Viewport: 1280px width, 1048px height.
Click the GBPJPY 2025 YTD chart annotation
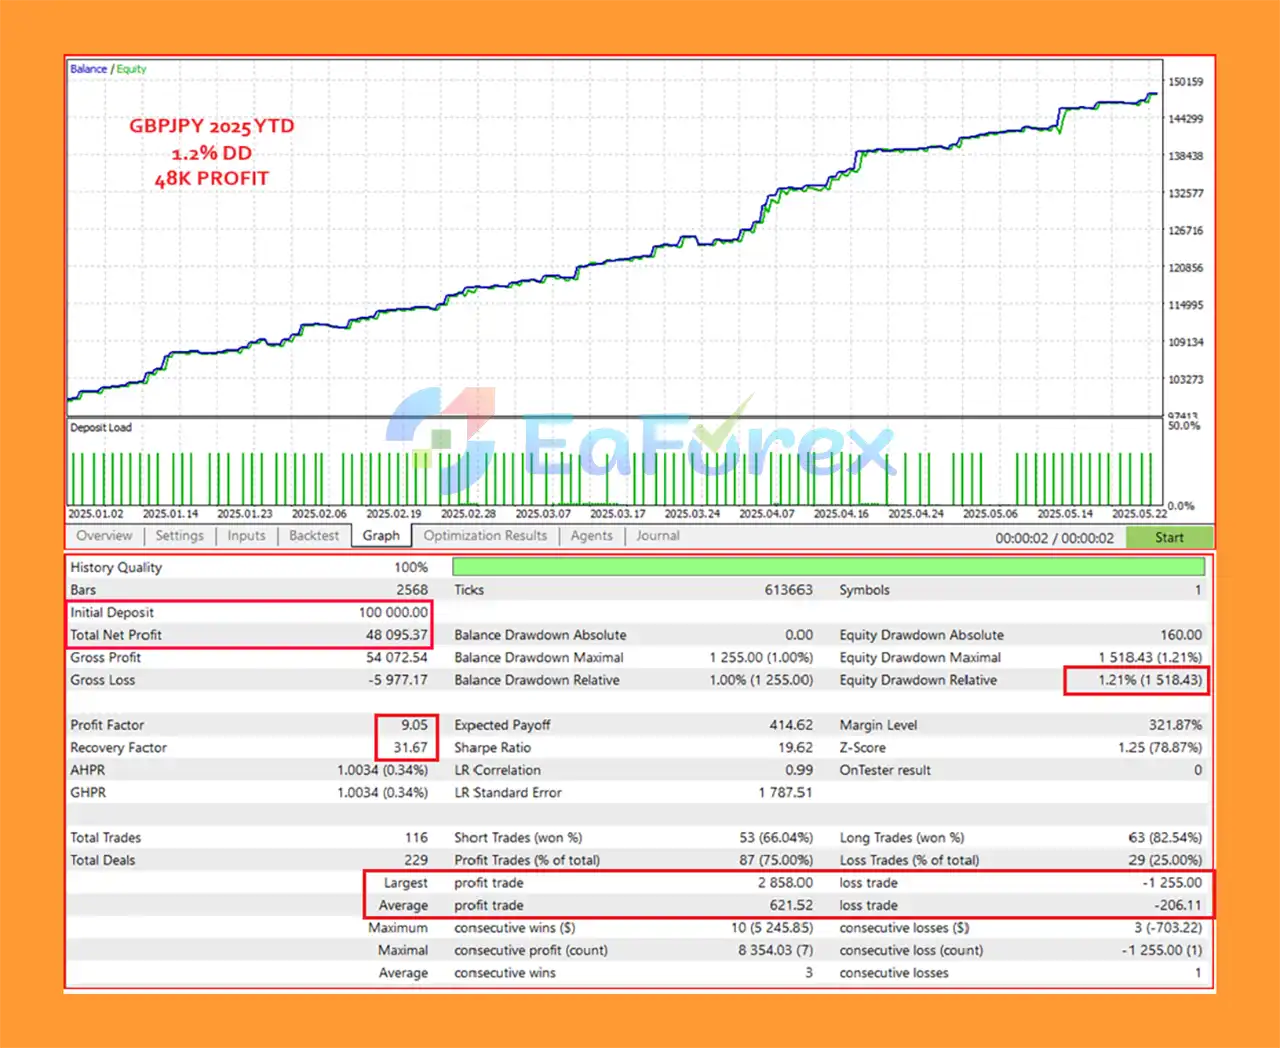[x=212, y=127]
